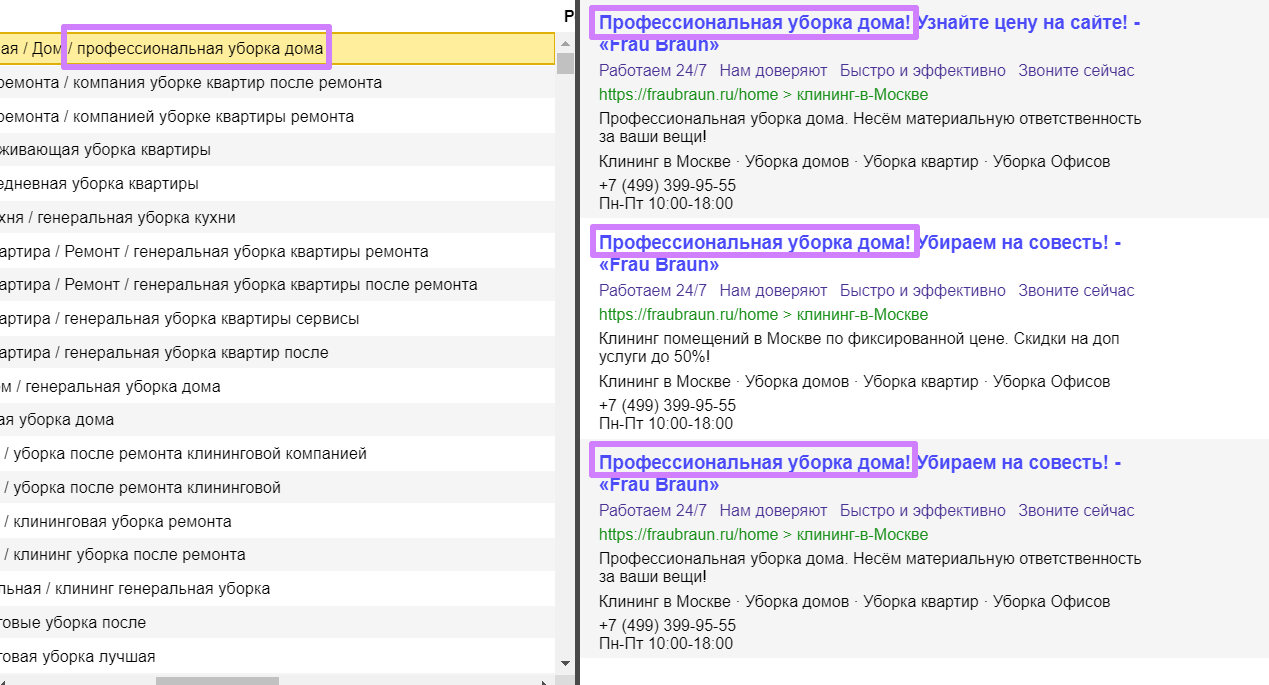Select row ending "генеральная уборка квартиры ремонта"
This screenshot has height=685, width=1269.
(277, 251)
